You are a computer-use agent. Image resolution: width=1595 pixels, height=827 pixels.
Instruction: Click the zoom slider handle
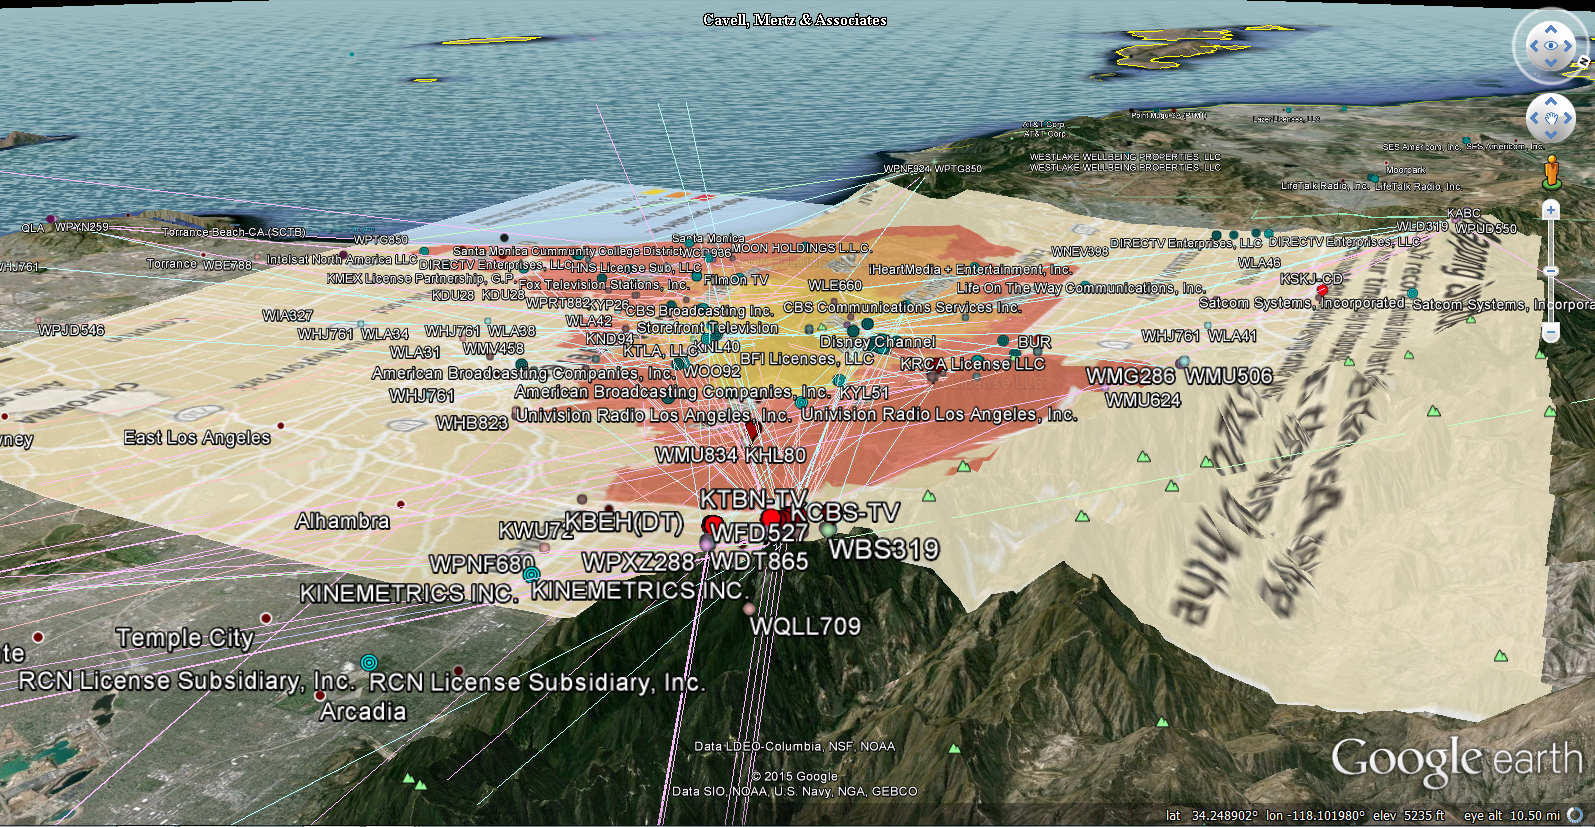click(1551, 271)
